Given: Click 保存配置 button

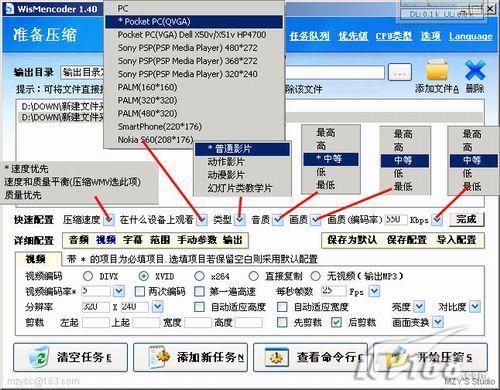Looking at the screenshot, I should [x=407, y=240].
